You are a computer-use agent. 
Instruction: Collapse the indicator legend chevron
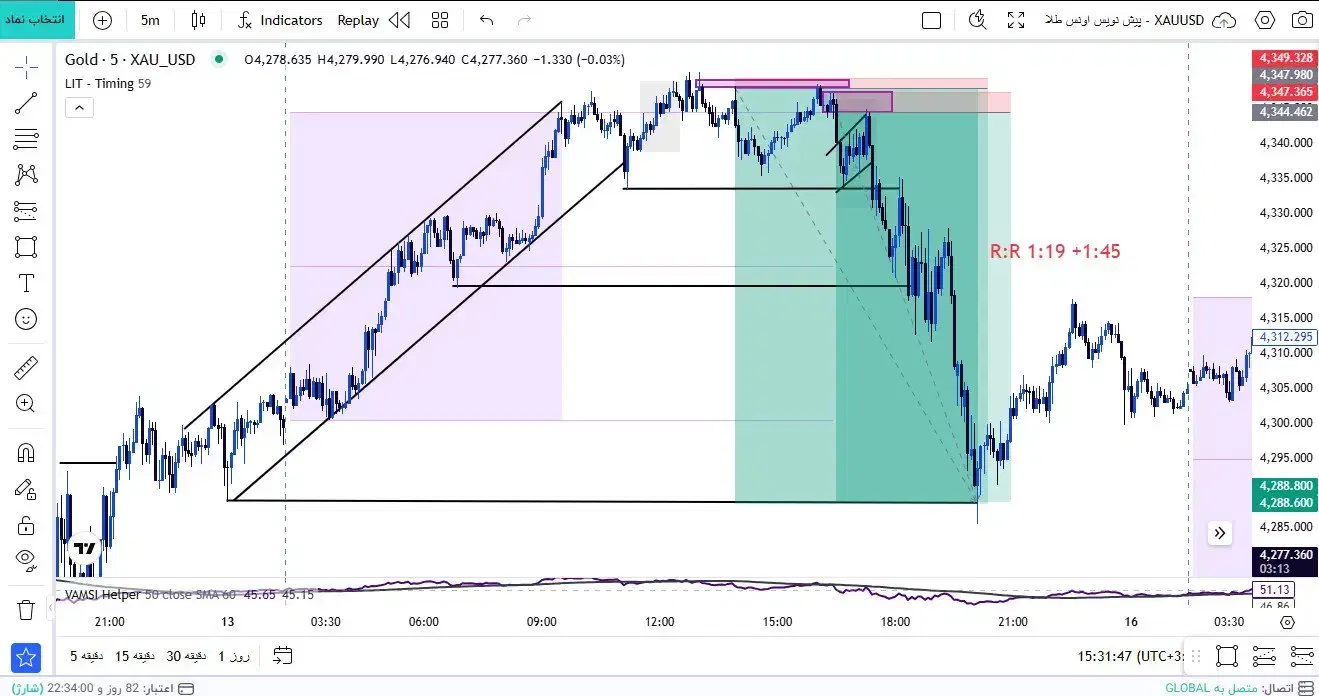click(80, 108)
